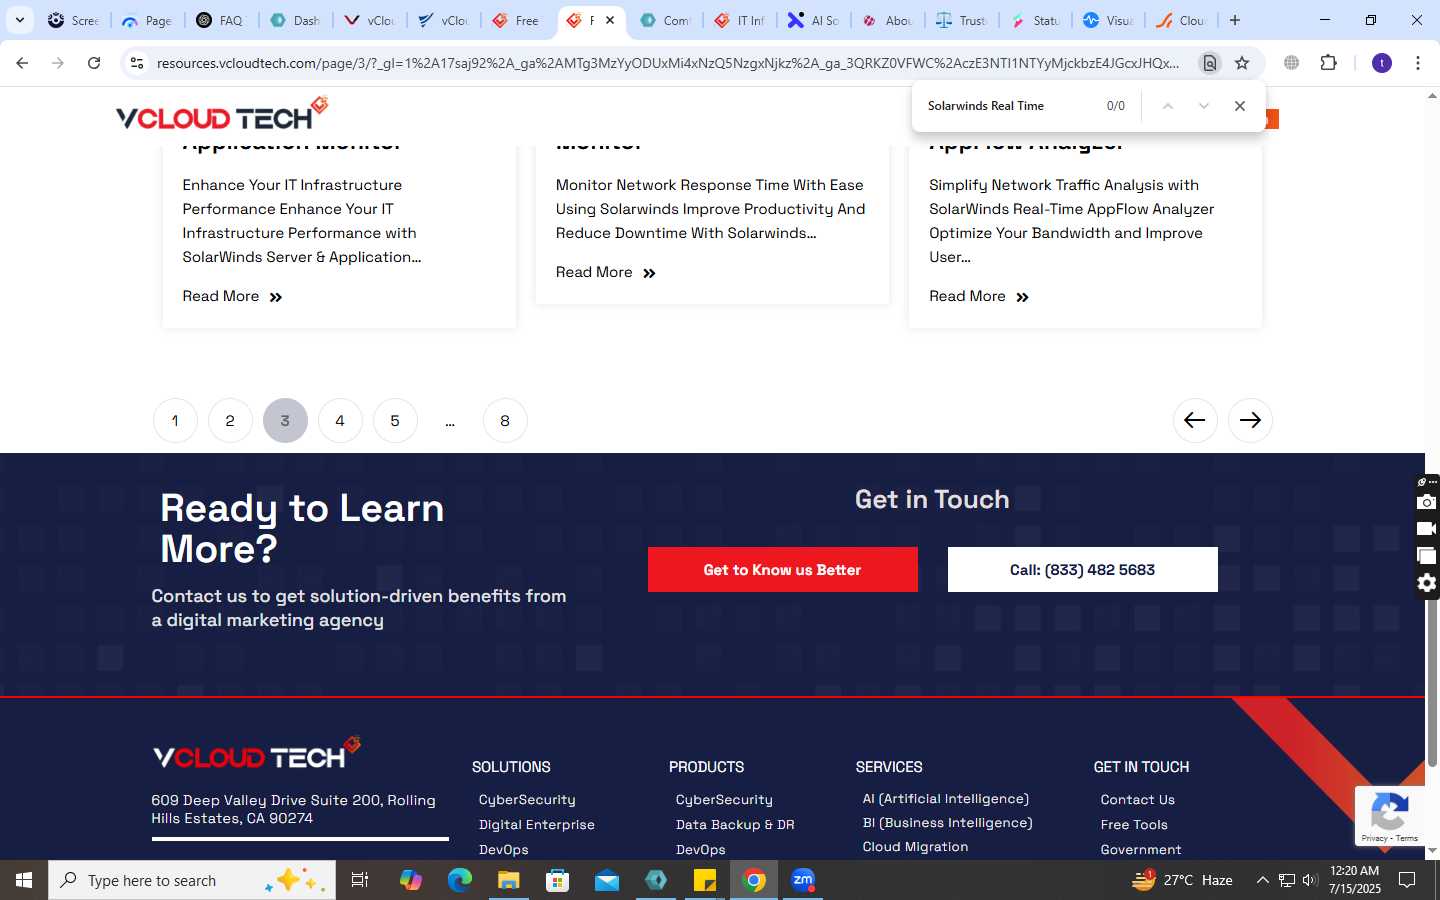
Task: Switch to the Trust tab
Action: coord(961,20)
